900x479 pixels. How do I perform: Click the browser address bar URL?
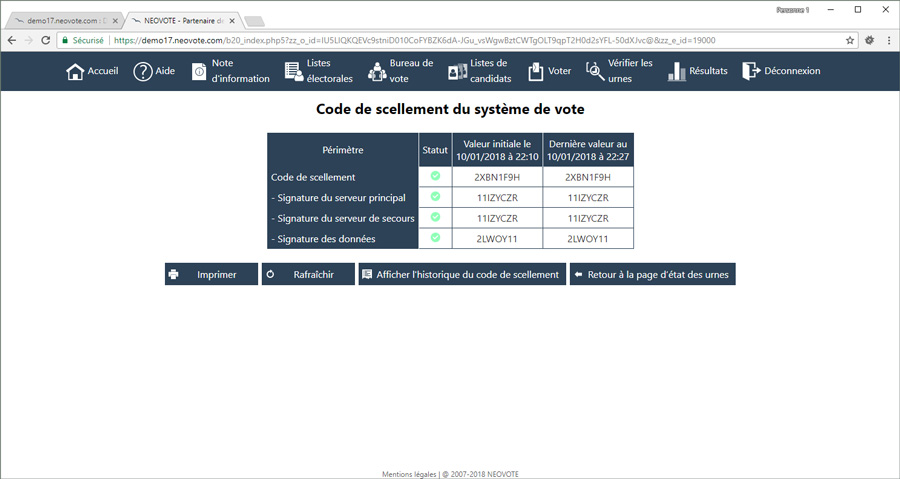414,41
